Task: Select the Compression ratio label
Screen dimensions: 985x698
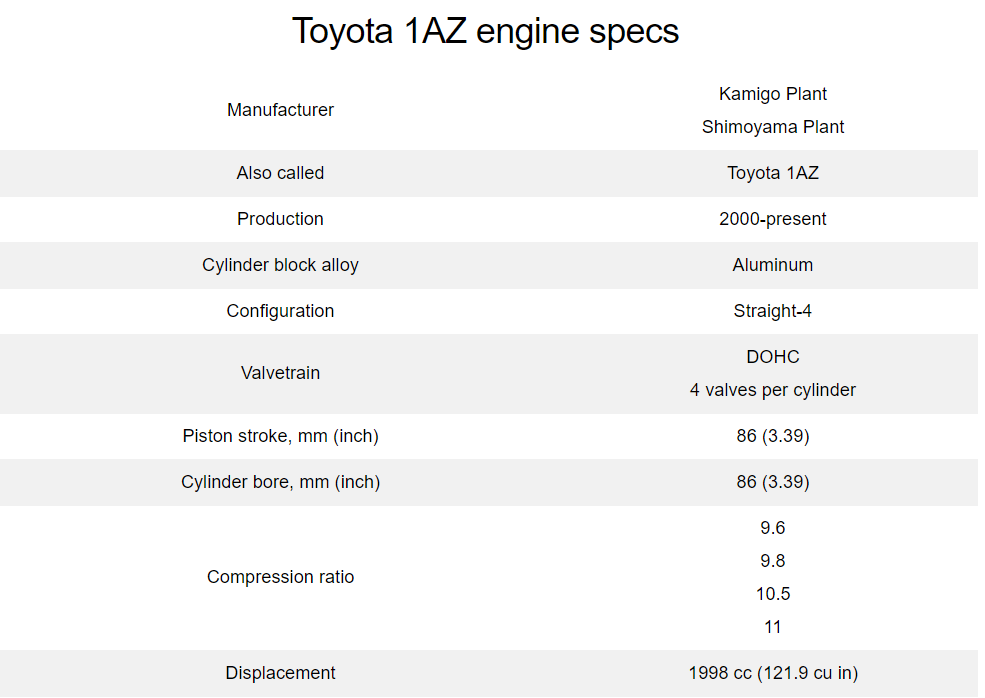Action: pos(280,577)
